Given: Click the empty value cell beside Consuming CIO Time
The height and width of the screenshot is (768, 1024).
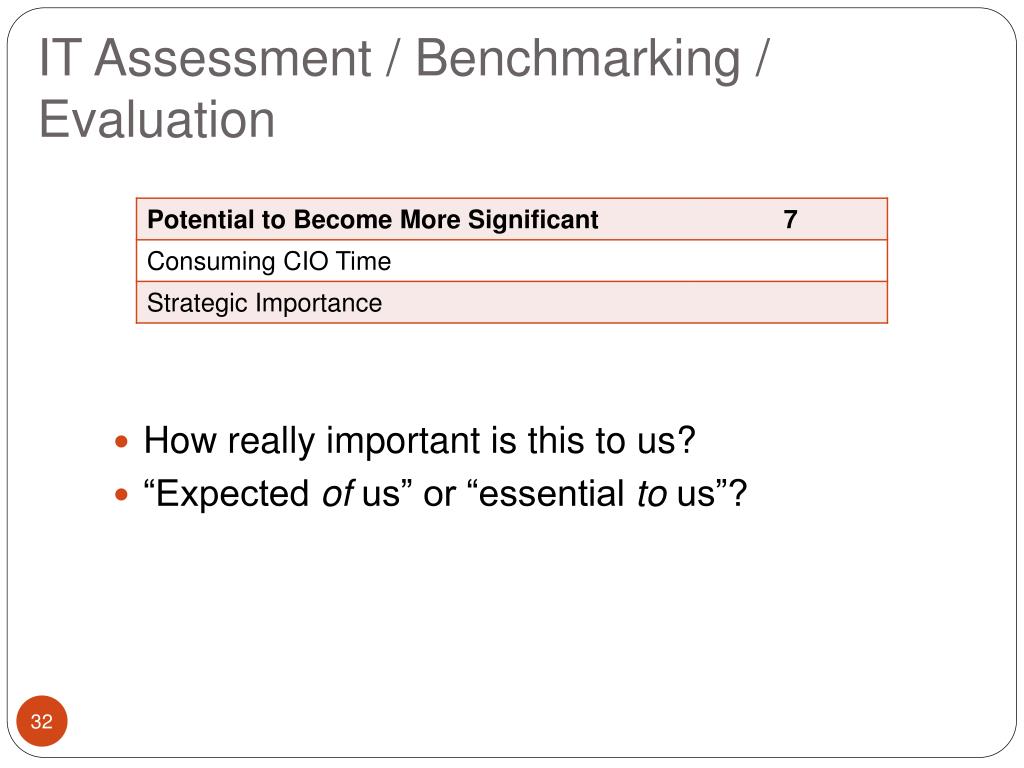Looking at the screenshot, I should [x=790, y=261].
